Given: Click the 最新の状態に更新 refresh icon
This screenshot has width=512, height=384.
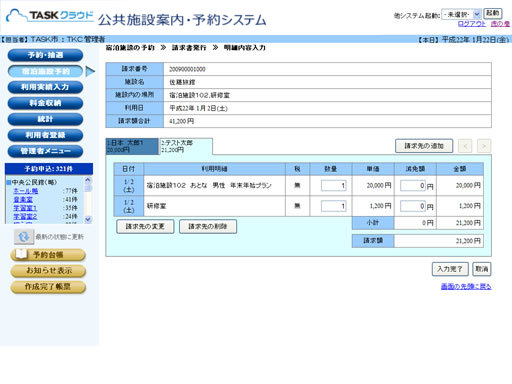Looking at the screenshot, I should [x=24, y=237].
